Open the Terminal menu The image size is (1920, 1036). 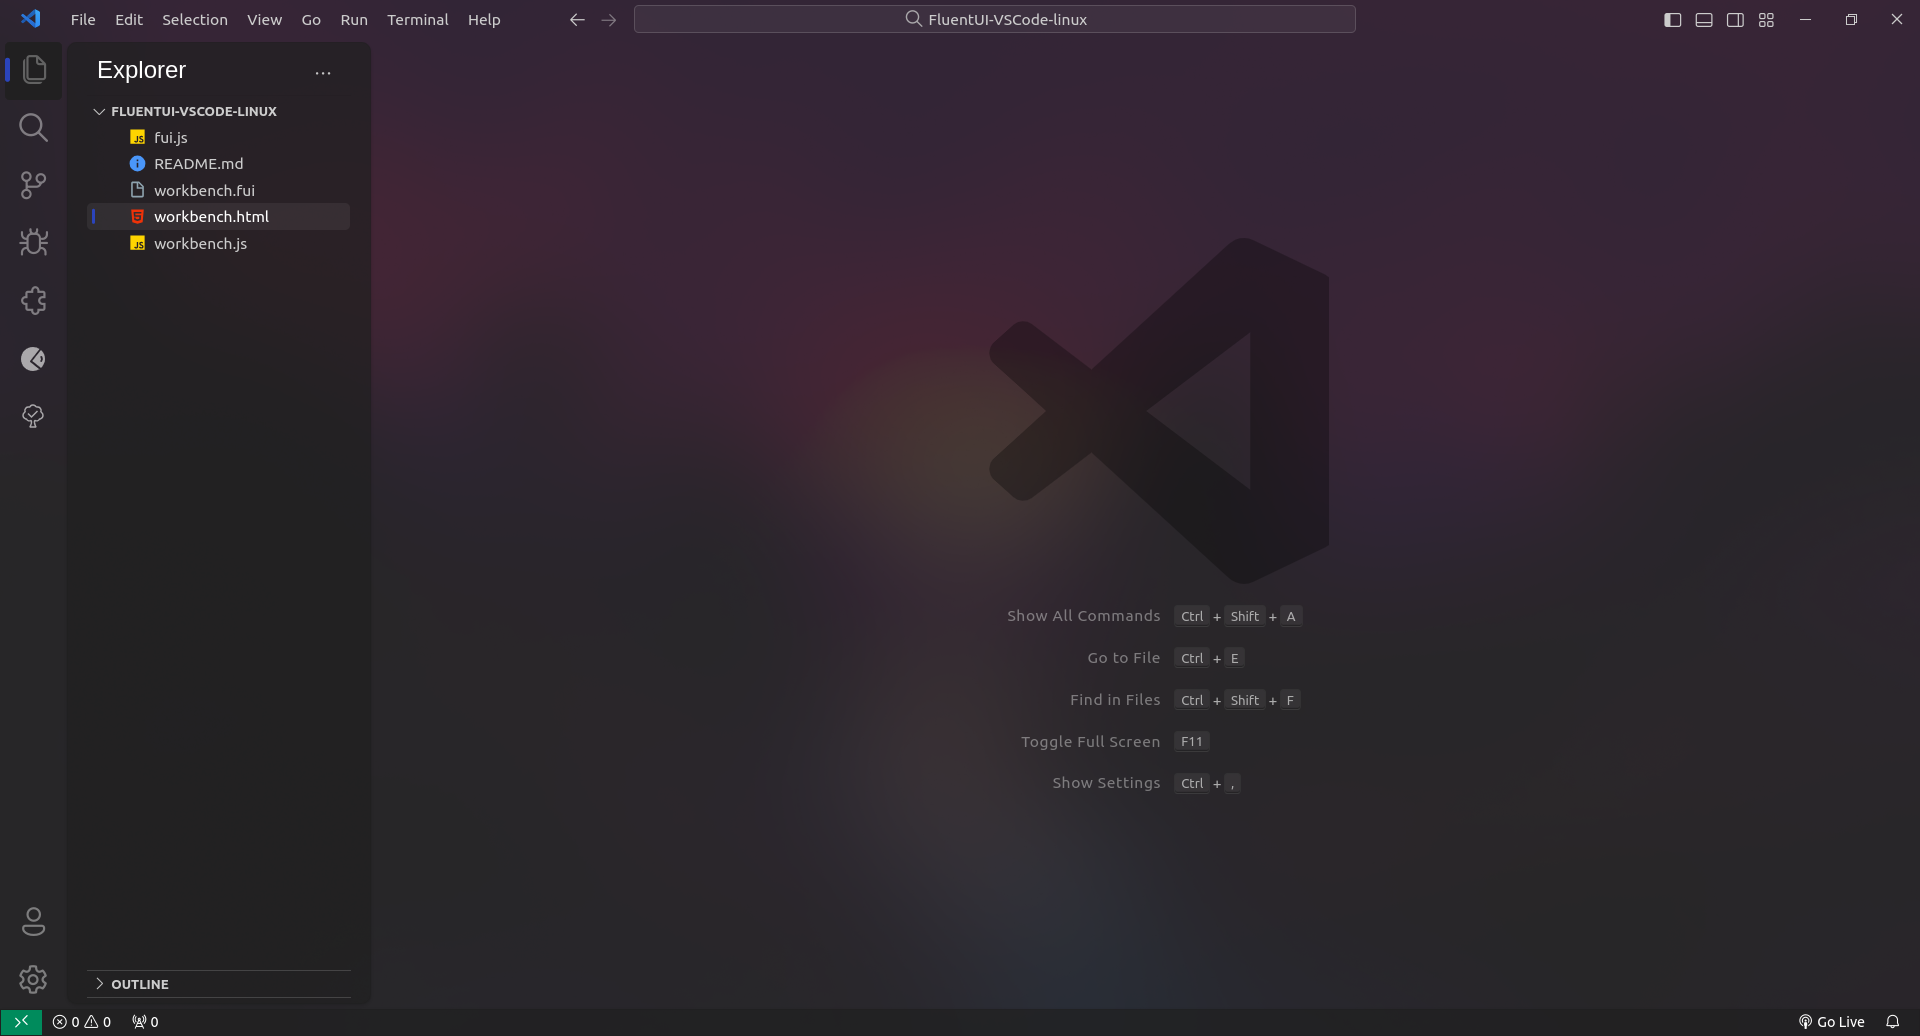(418, 19)
